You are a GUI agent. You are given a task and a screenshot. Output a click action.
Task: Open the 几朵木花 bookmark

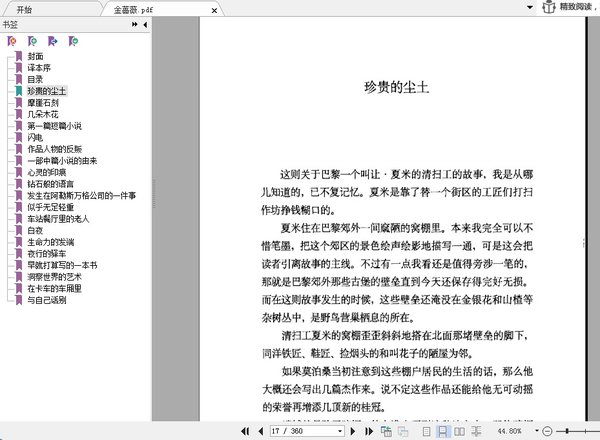coord(43,114)
